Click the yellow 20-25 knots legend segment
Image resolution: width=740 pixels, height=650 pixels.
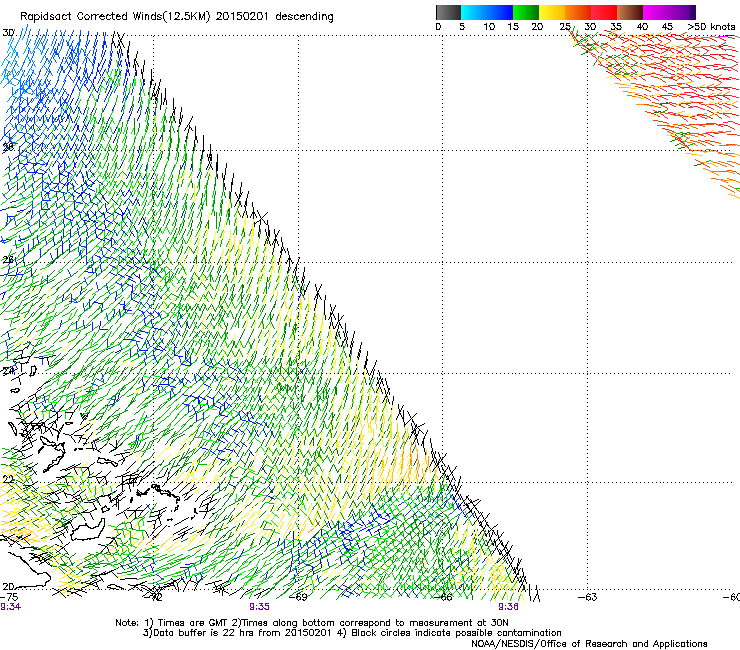click(x=552, y=12)
